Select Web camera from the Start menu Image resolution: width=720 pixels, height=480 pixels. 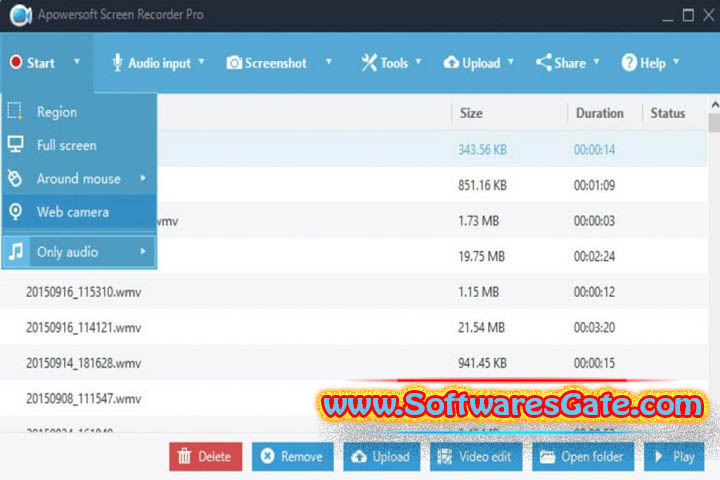pos(79,212)
